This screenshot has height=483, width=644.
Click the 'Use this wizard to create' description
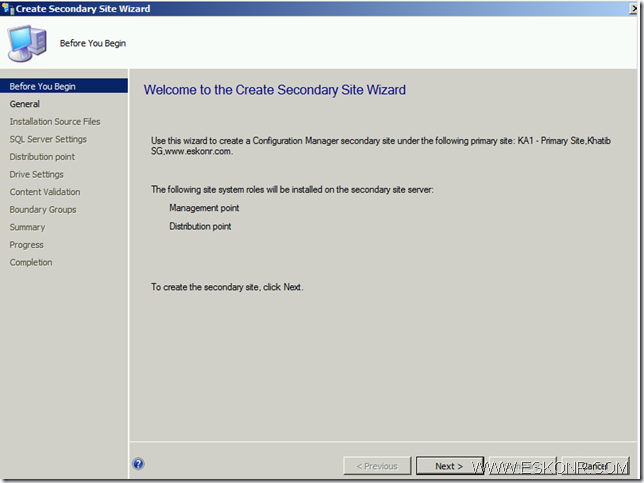click(381, 146)
